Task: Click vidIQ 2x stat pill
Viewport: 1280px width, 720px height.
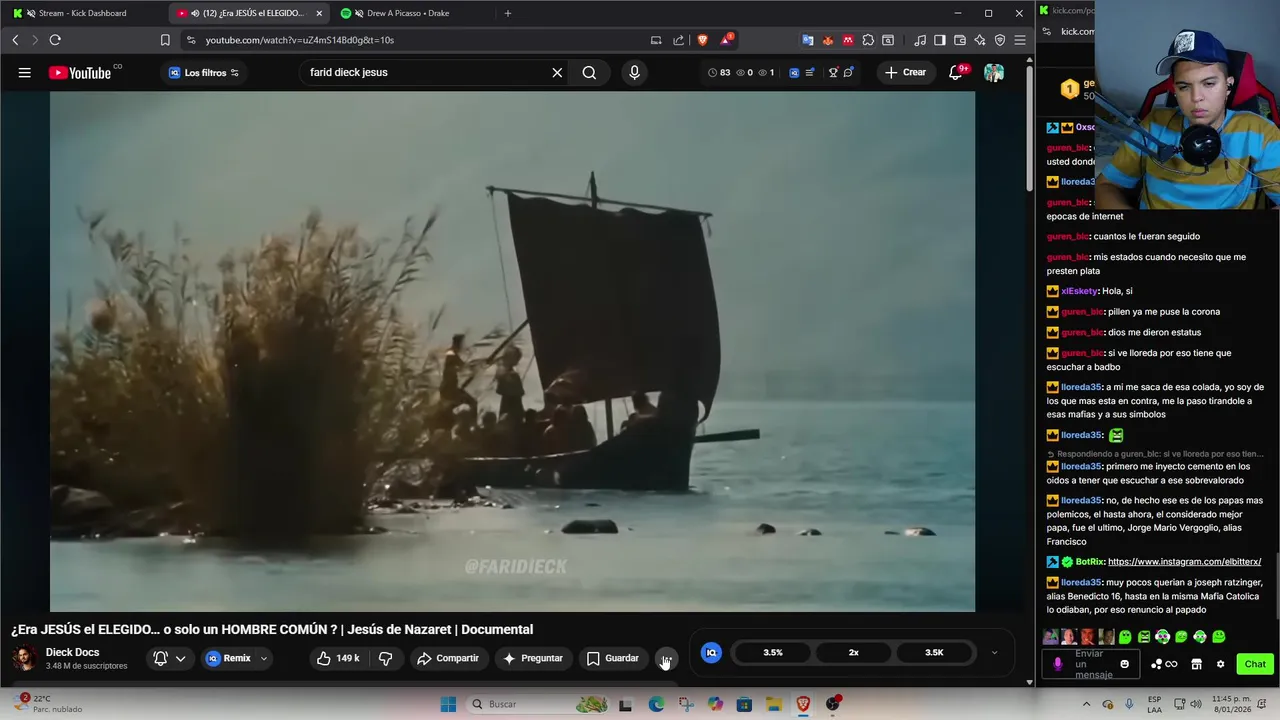Action: [x=854, y=652]
